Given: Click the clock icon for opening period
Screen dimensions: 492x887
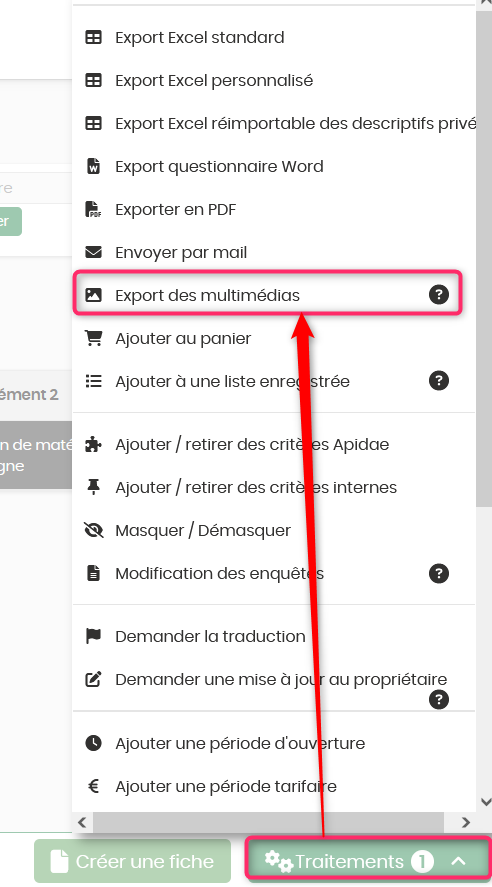Looking at the screenshot, I should [x=93, y=743].
